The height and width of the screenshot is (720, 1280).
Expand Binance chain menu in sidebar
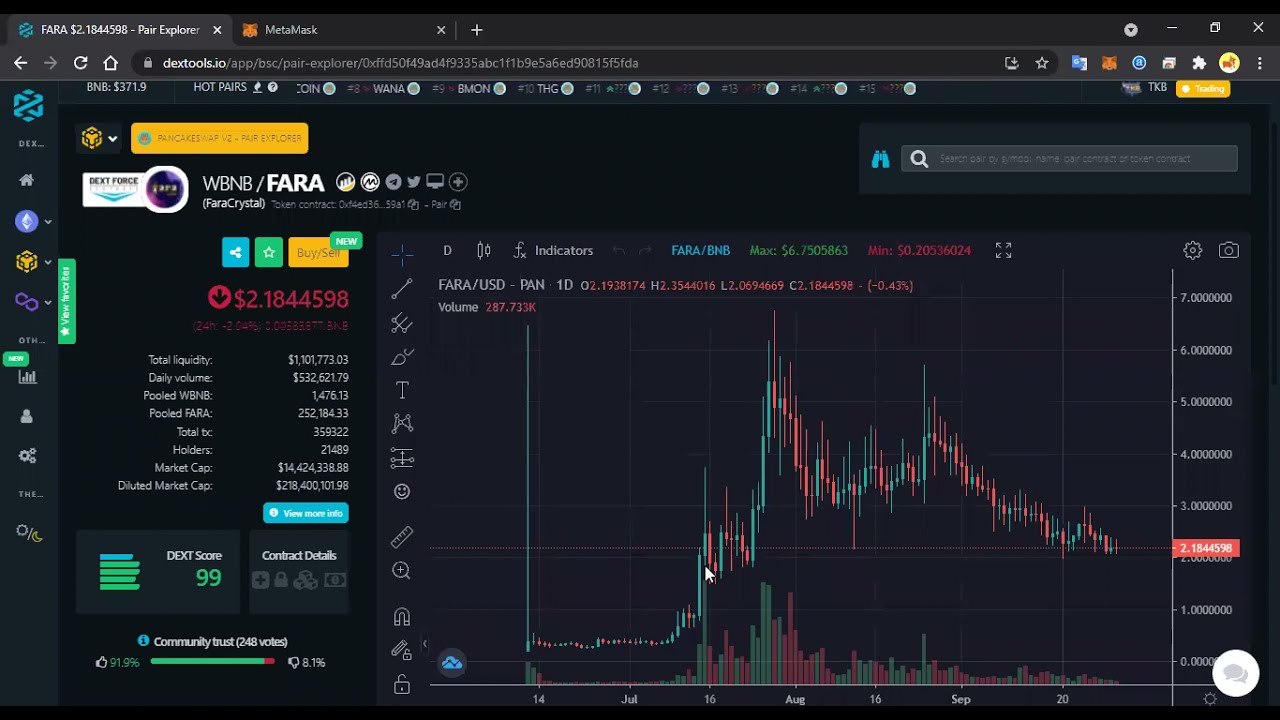[x=32, y=262]
